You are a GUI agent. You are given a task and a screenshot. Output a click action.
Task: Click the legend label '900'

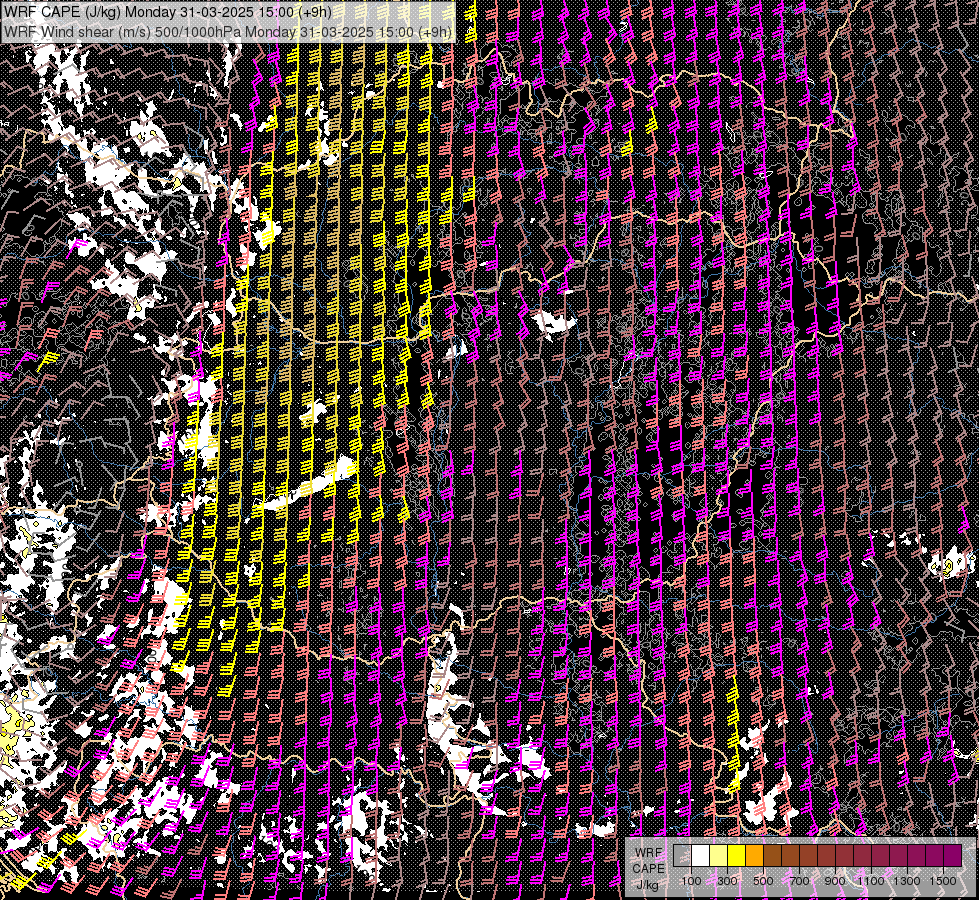tap(835, 881)
